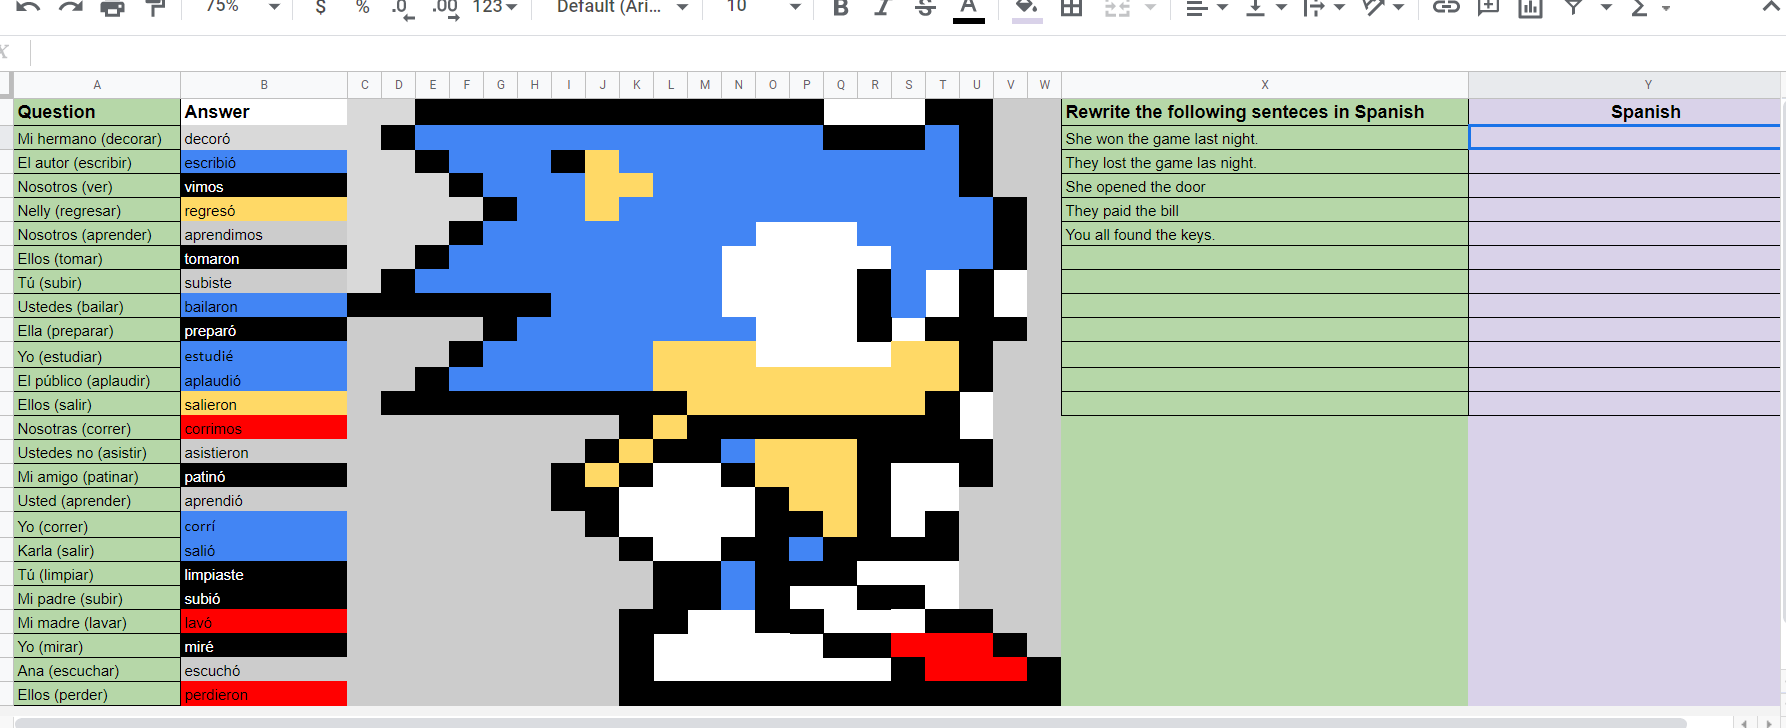Click the Insert comment icon
Viewport: 1786px width, 728px height.
(1489, 7)
